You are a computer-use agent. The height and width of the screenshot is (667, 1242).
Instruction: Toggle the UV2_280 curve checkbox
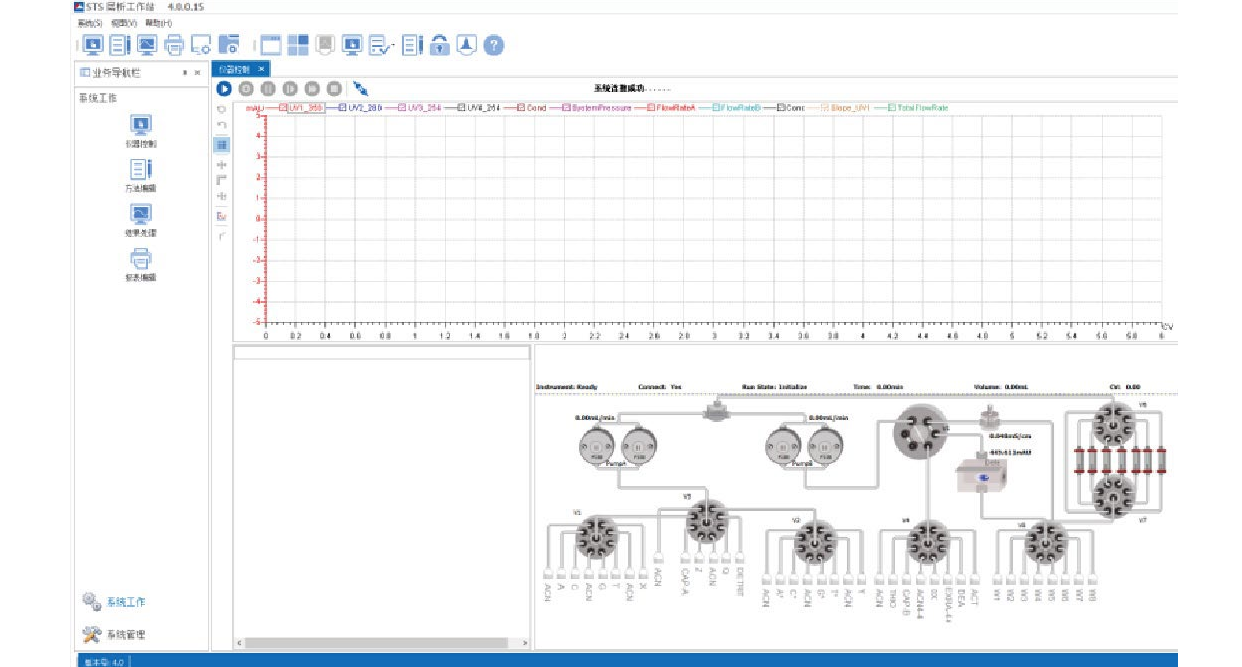(x=343, y=107)
